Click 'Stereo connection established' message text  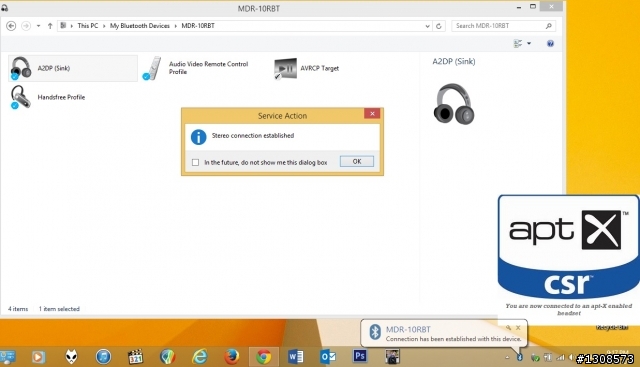253,136
